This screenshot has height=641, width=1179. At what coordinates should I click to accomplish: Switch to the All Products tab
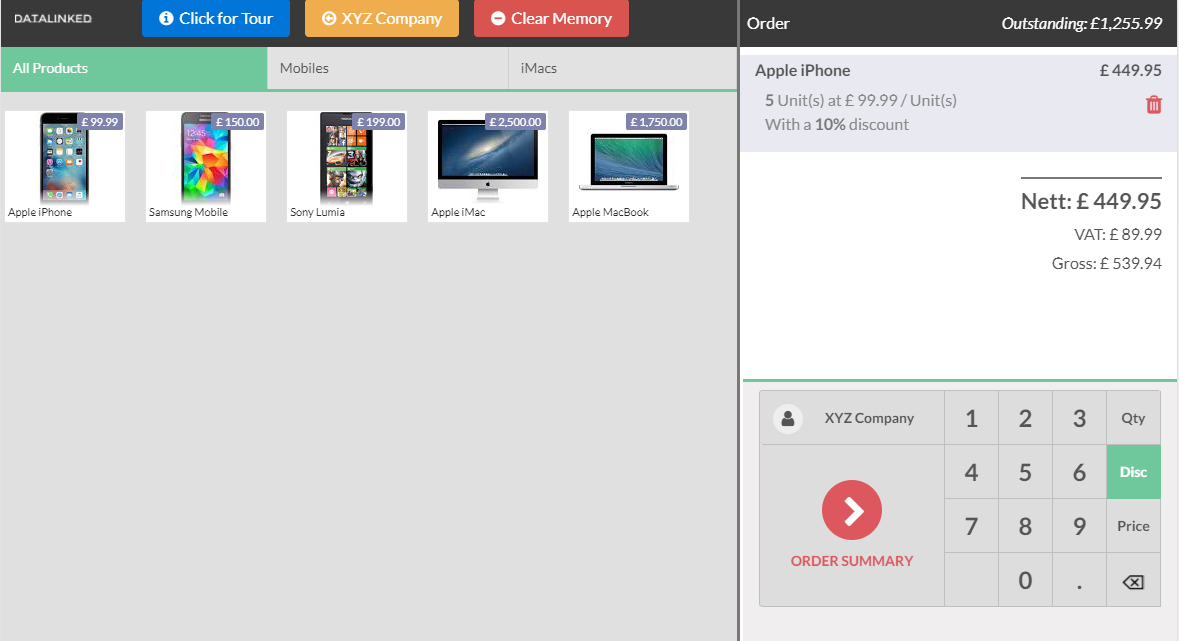[x=134, y=68]
